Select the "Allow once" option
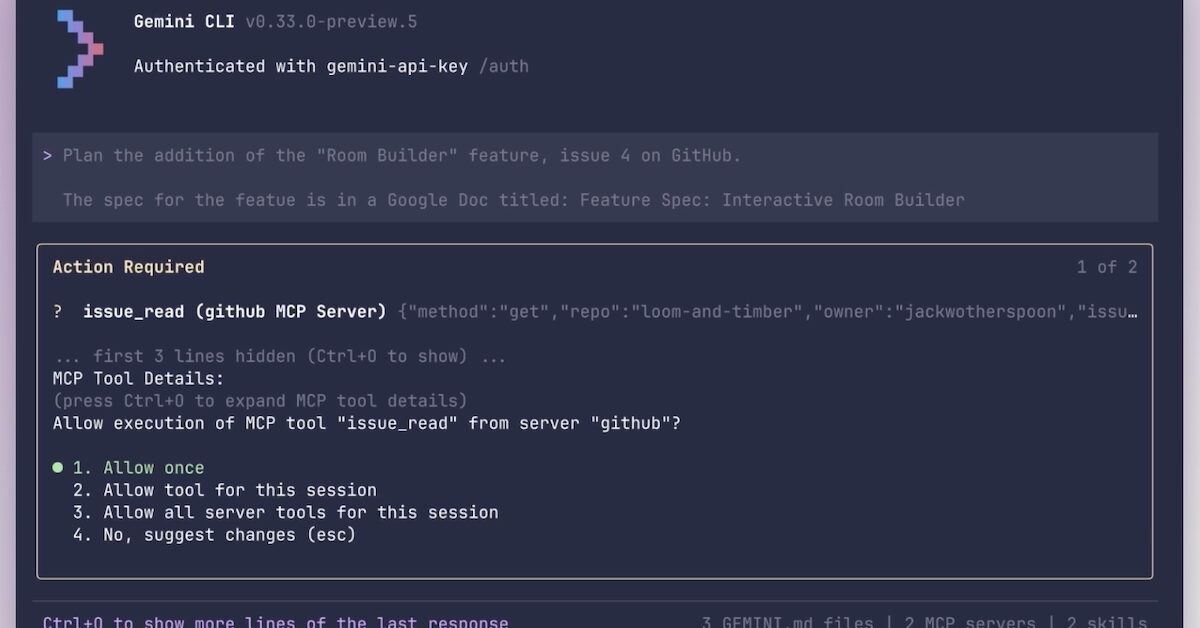This screenshot has width=1200, height=628. [x=131, y=467]
